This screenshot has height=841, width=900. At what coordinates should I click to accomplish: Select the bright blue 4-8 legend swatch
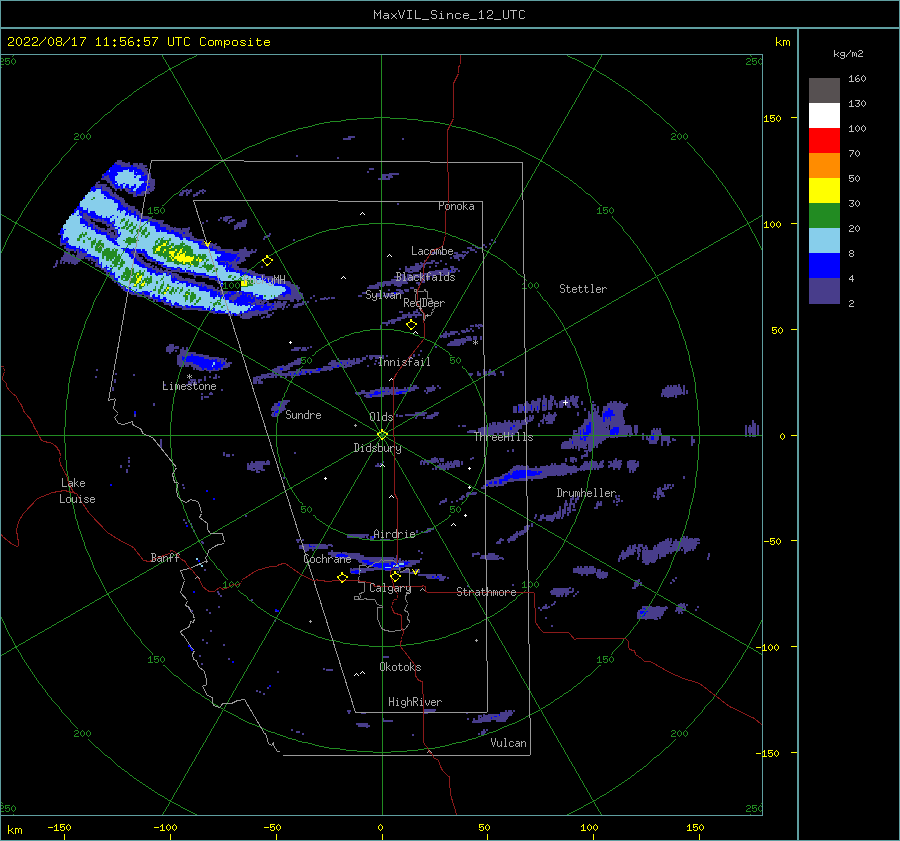click(824, 266)
